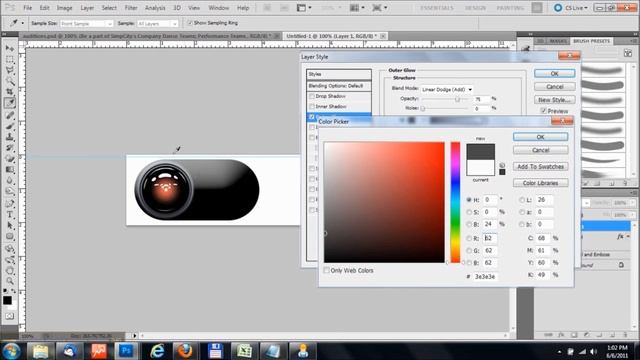Viewport: 640px width, 360px height.
Task: Open the Sample All Layers dropdown
Action: (x=157, y=24)
